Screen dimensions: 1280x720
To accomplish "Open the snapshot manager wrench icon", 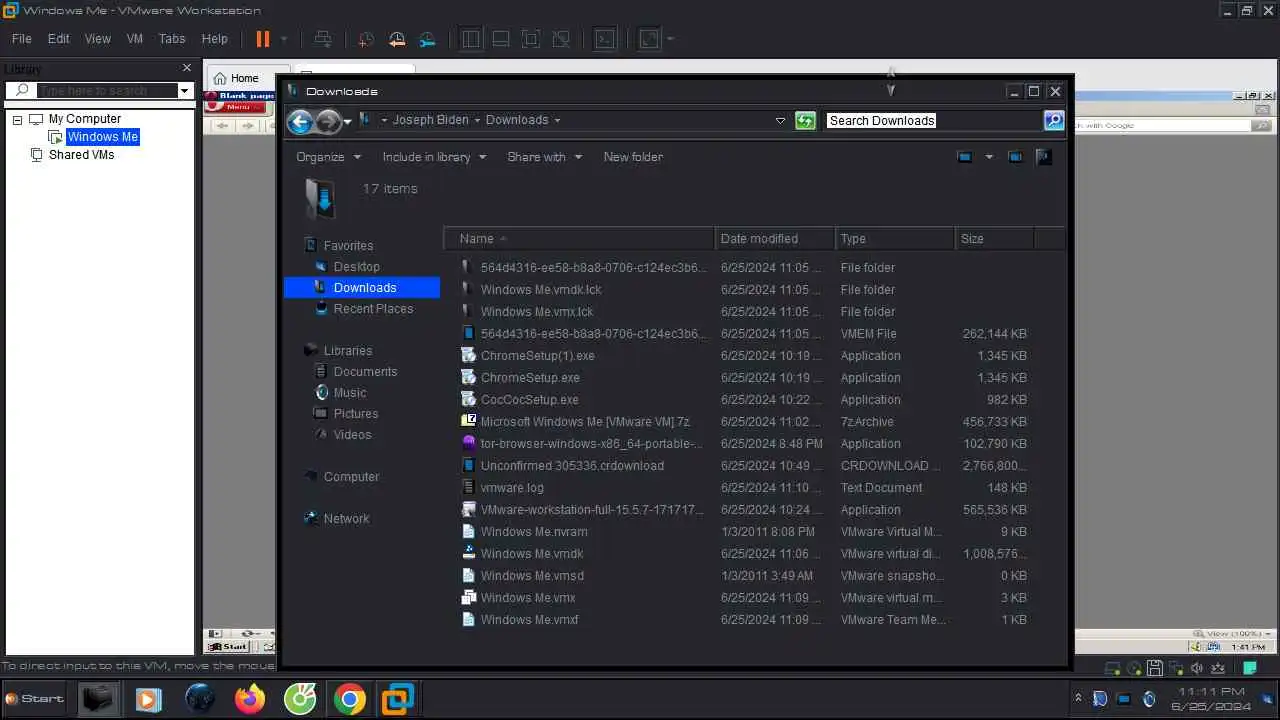I will pos(428,39).
